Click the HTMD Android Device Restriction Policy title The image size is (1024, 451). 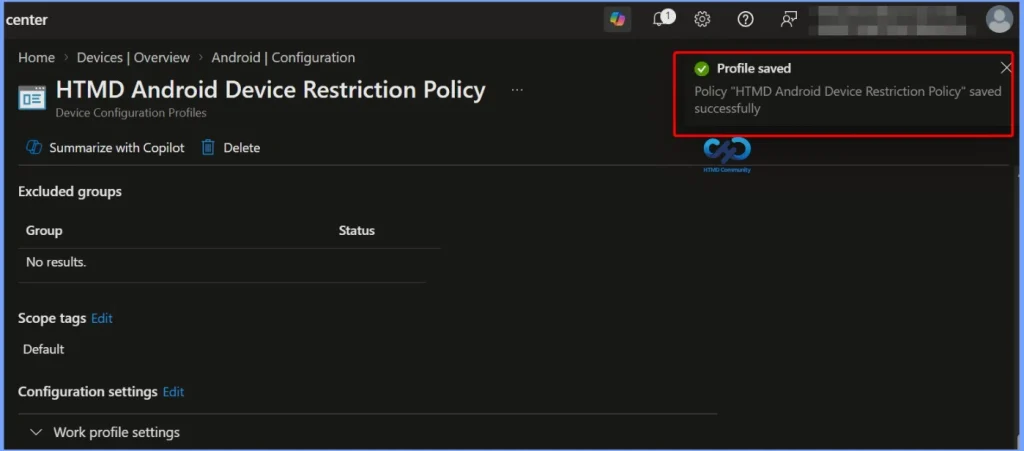click(270, 89)
